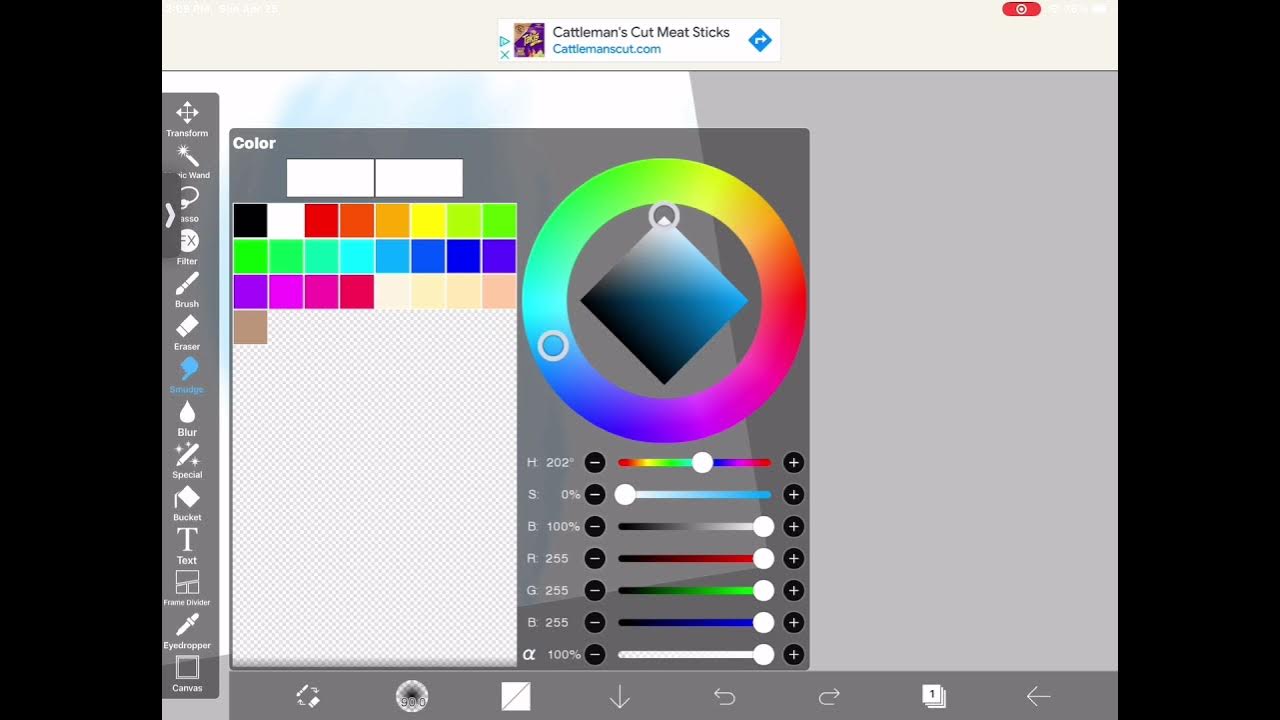Select the Magic Wand tool
The image size is (1280, 720).
point(187,161)
